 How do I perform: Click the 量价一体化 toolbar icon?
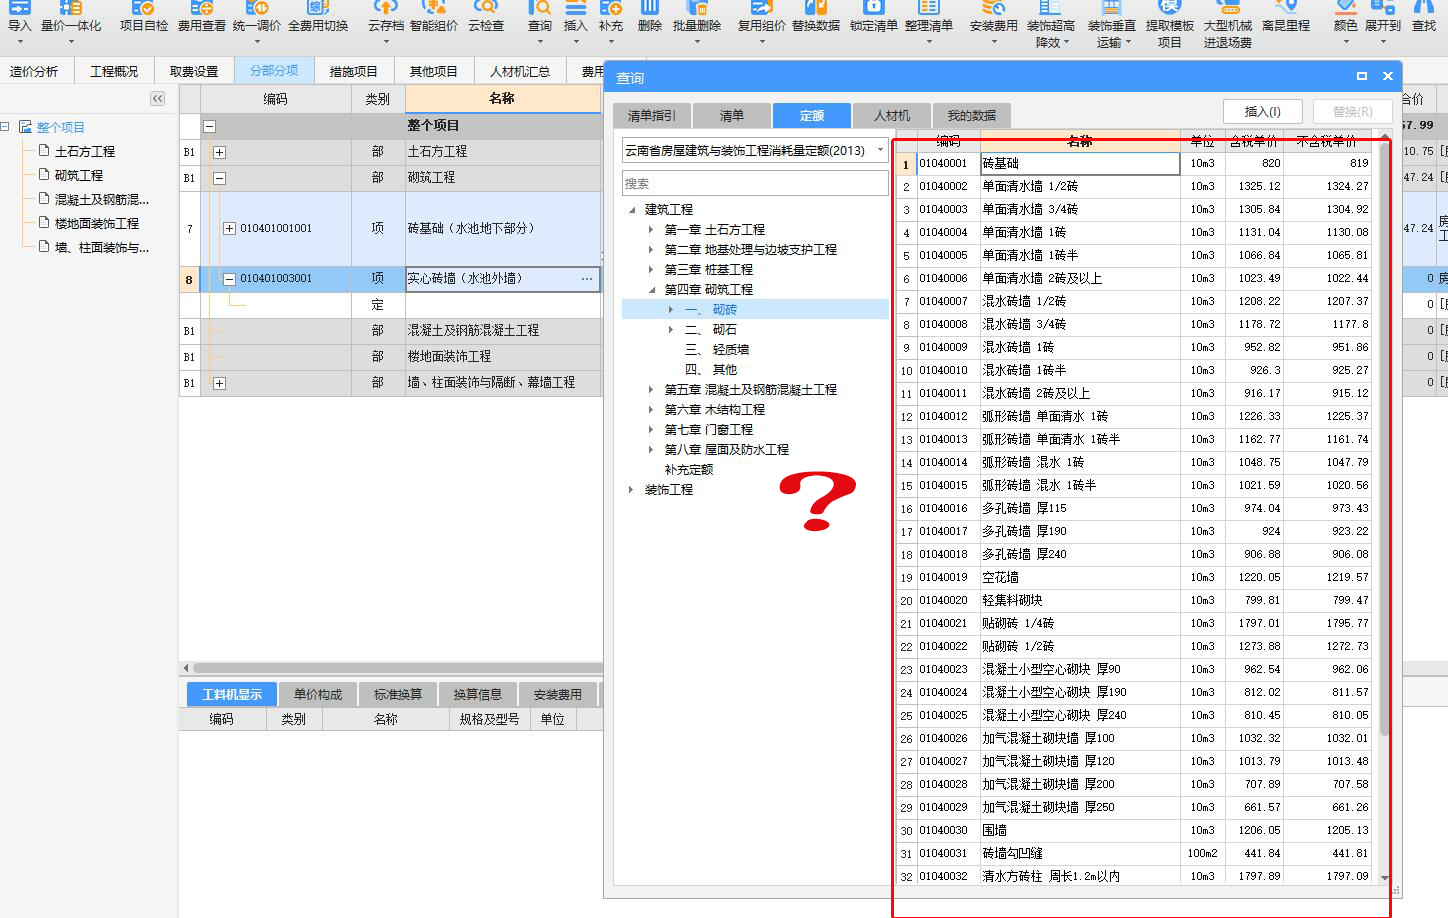(71, 17)
